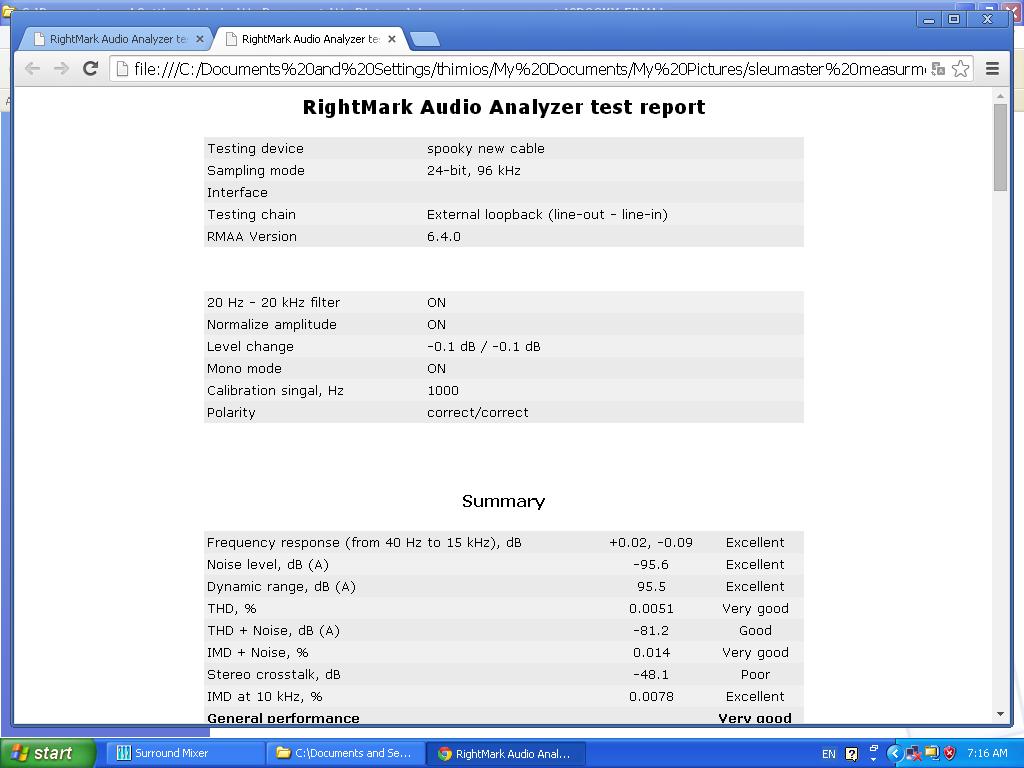Click the report title heading

(x=504, y=106)
